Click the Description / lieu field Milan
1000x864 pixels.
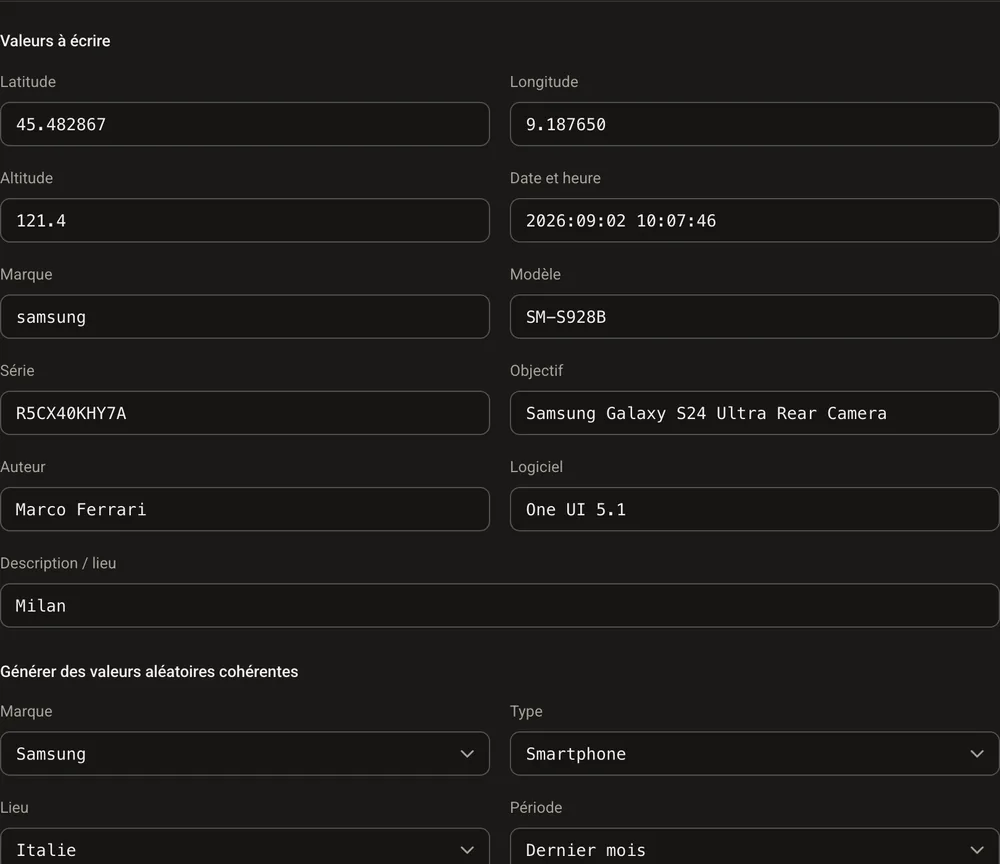(x=499, y=606)
